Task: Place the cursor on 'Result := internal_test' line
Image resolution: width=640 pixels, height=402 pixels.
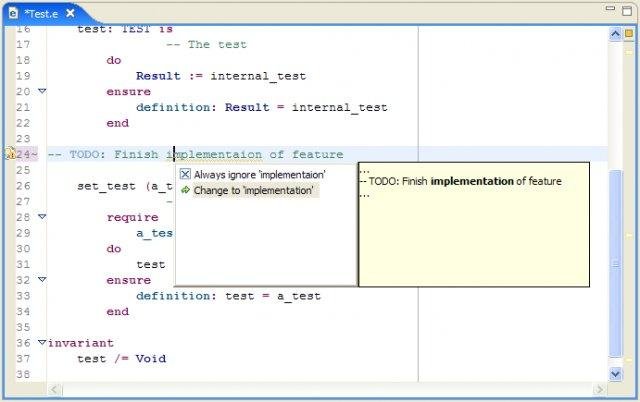Action: pyautogui.click(x=221, y=76)
